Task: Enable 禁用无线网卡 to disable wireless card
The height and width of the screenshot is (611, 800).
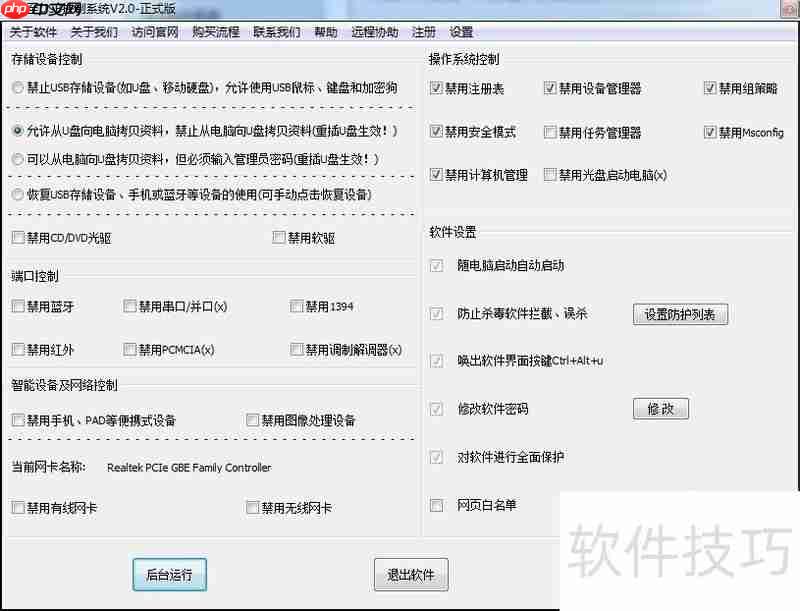Action: 252,508
